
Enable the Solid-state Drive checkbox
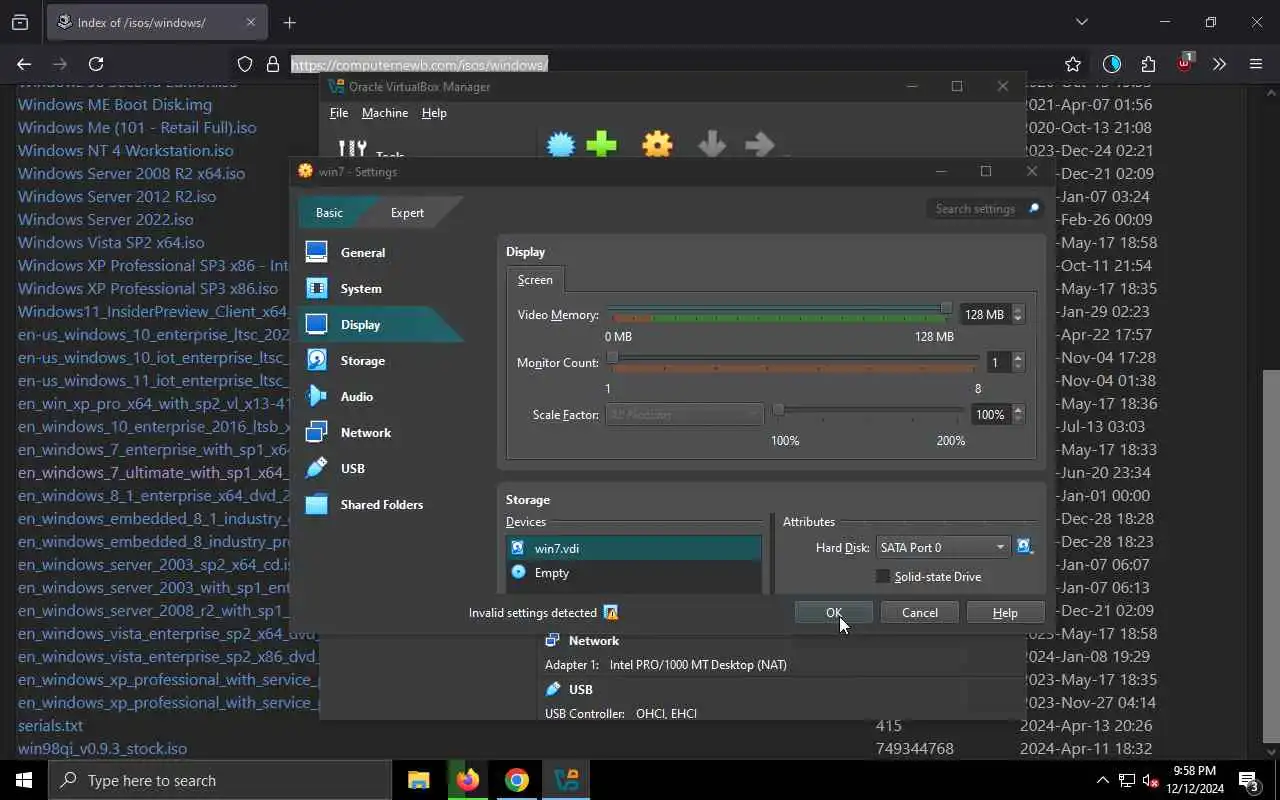coord(882,576)
